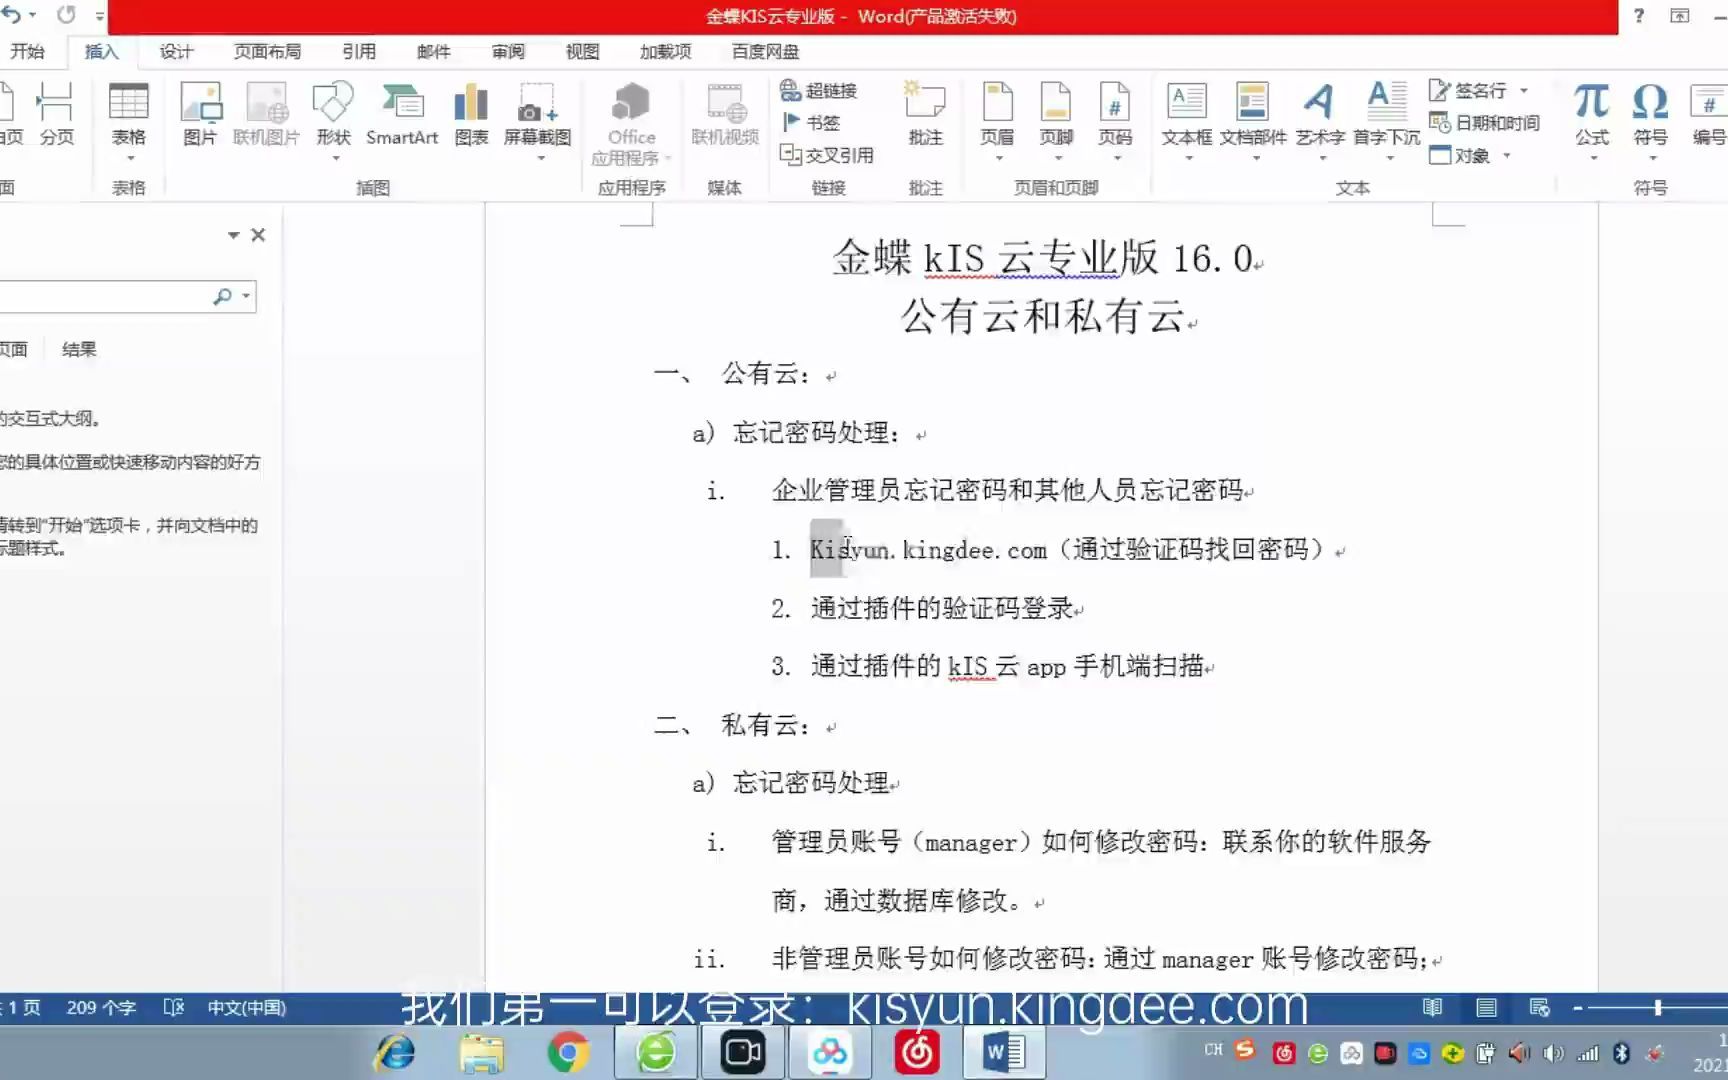This screenshot has height=1080, width=1728.
Task: Open the navigation search options dropdown
Action: 246,296
